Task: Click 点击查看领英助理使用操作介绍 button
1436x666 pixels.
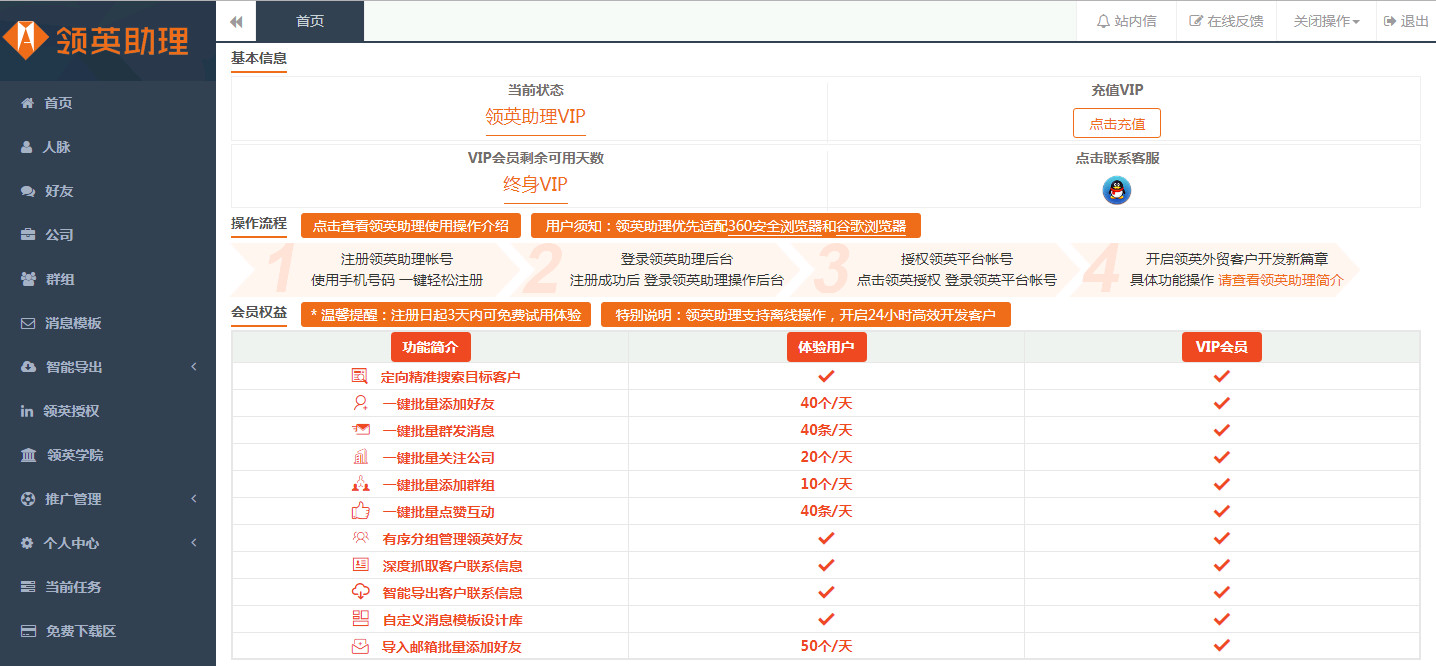Action: tap(410, 226)
